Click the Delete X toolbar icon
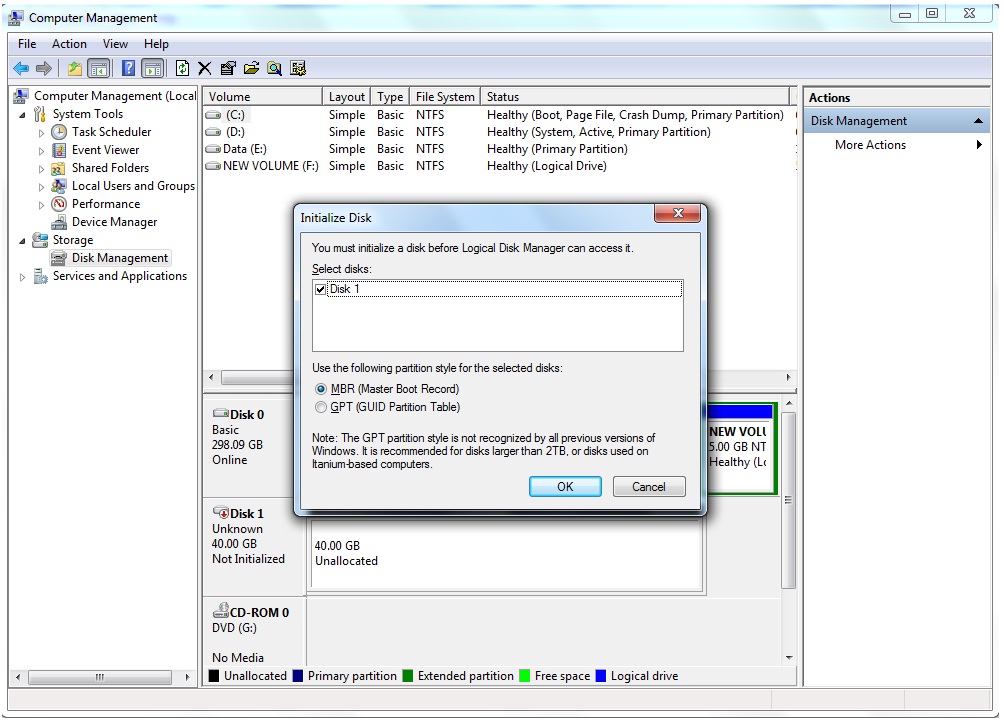 click(205, 69)
